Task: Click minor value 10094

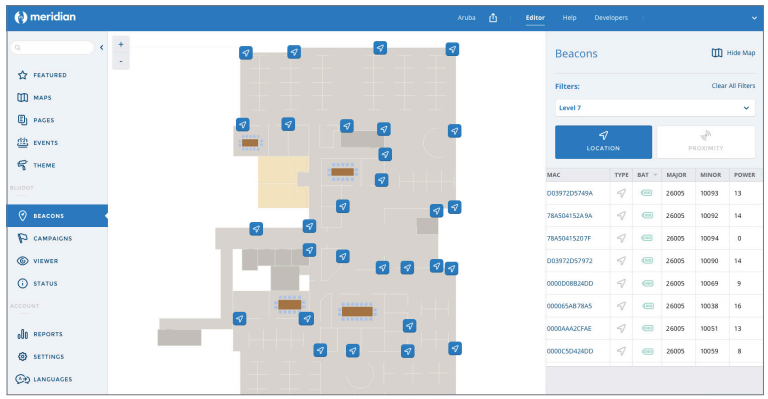Action: [709, 238]
